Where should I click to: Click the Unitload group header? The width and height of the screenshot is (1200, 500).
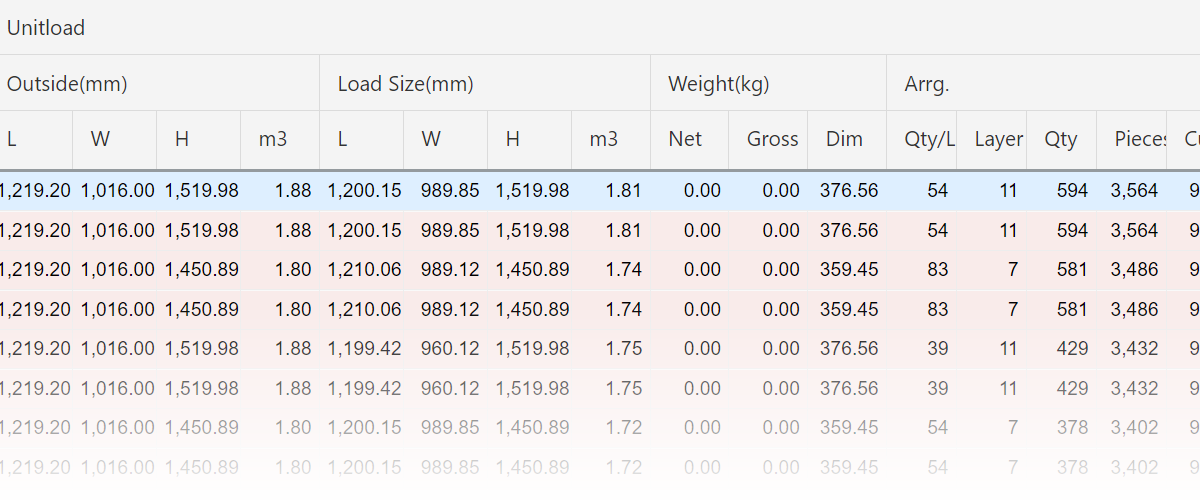(46, 28)
